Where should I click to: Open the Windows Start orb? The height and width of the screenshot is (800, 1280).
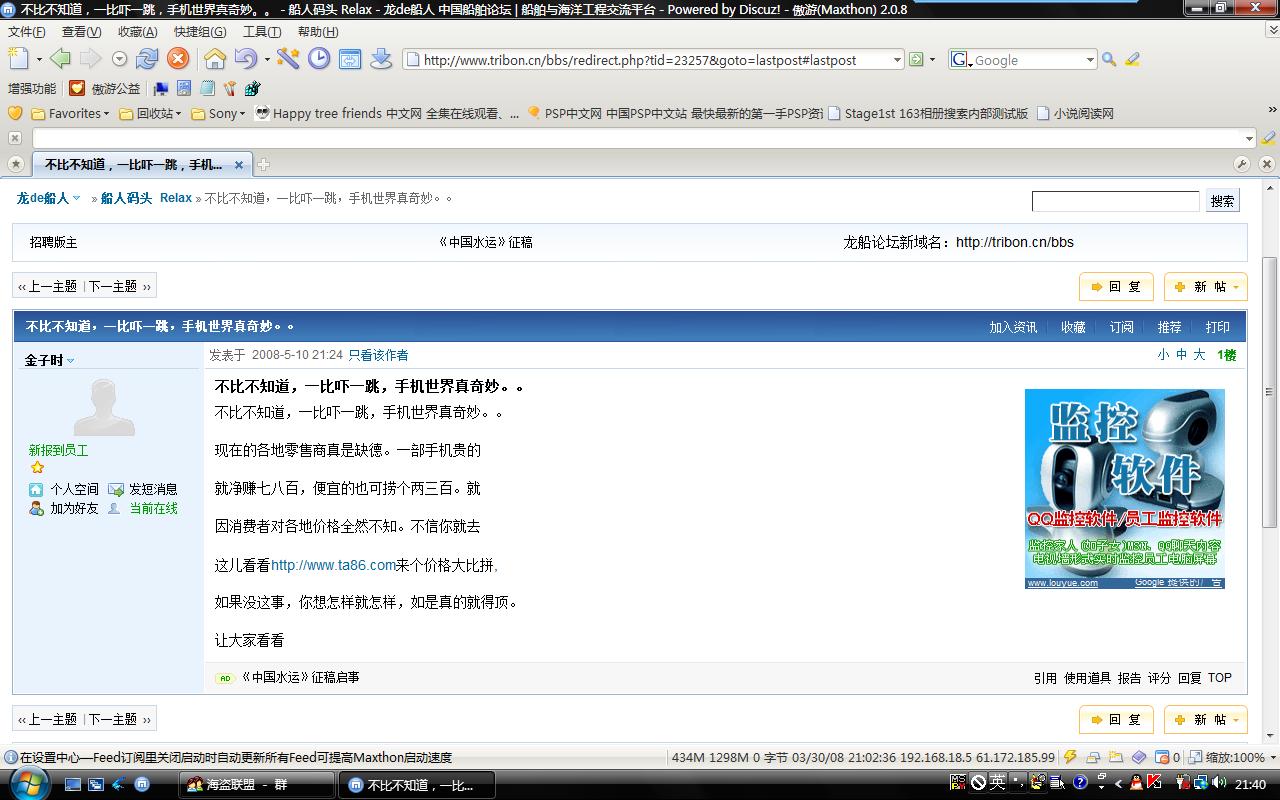point(27,783)
